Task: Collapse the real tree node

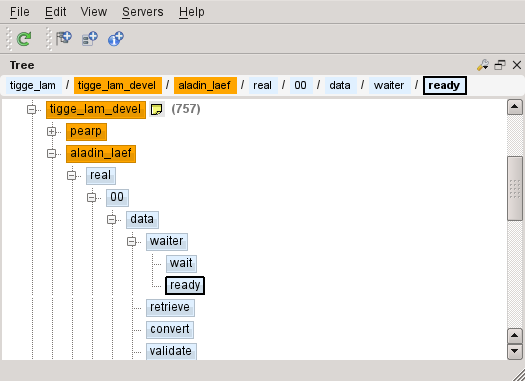Action: pos(71,175)
